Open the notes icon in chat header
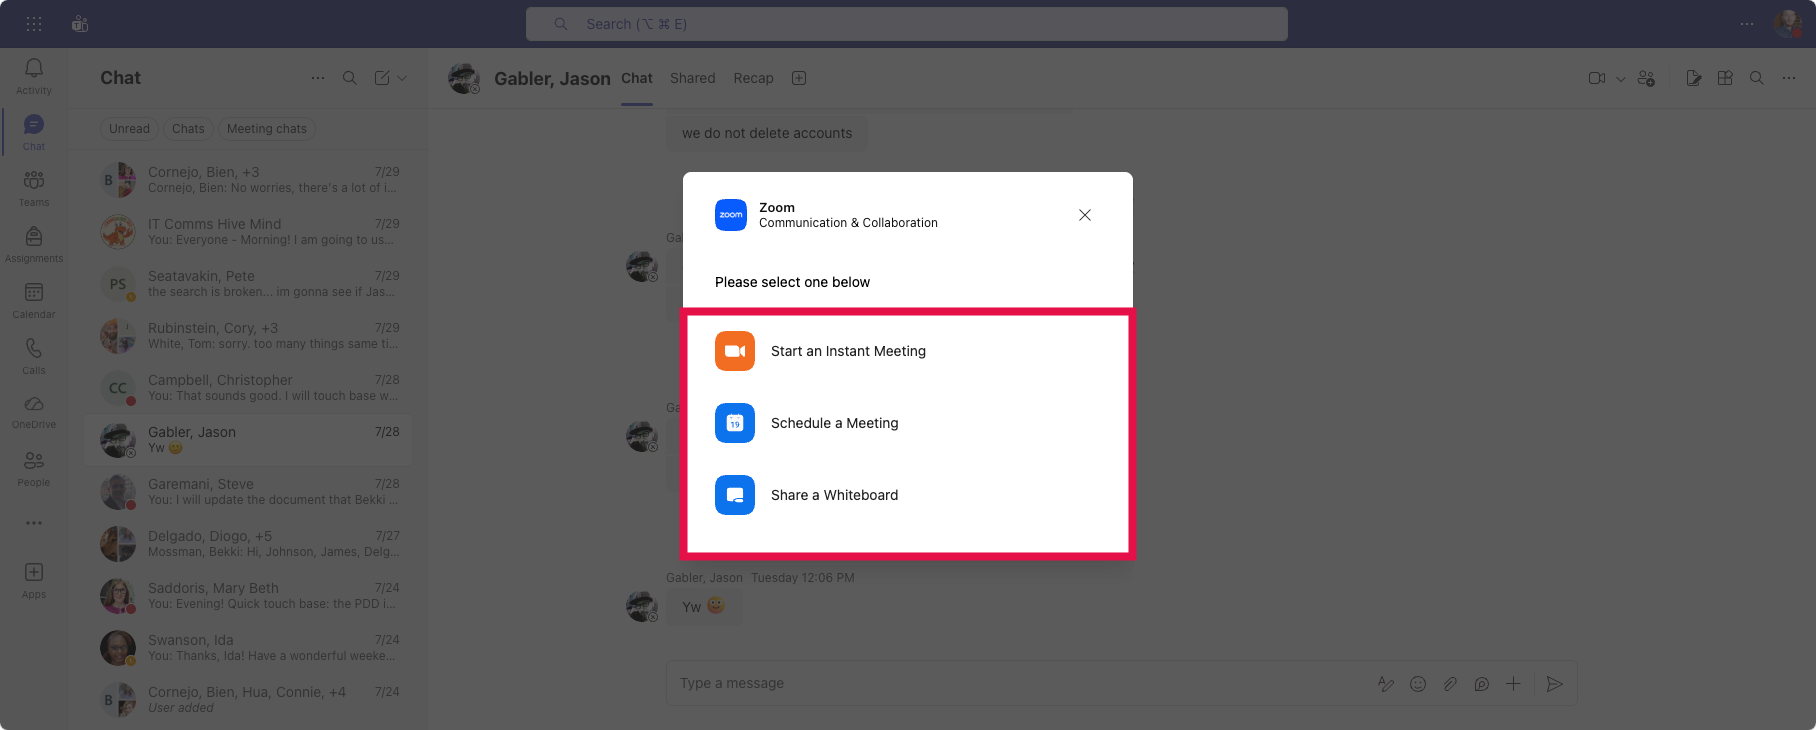 click(1693, 78)
